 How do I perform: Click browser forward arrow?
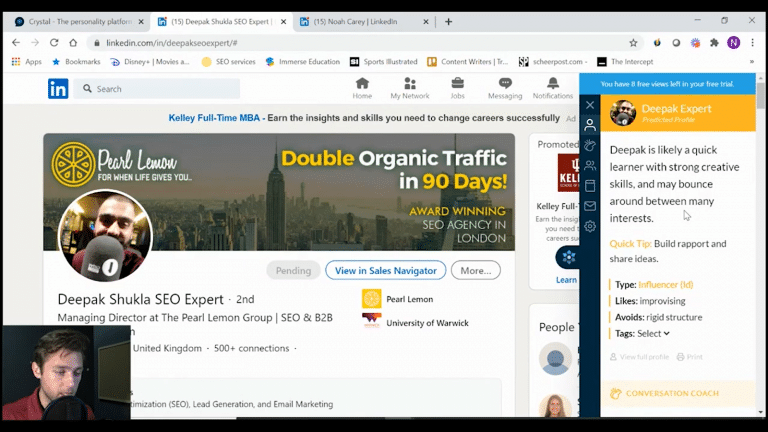coord(35,43)
